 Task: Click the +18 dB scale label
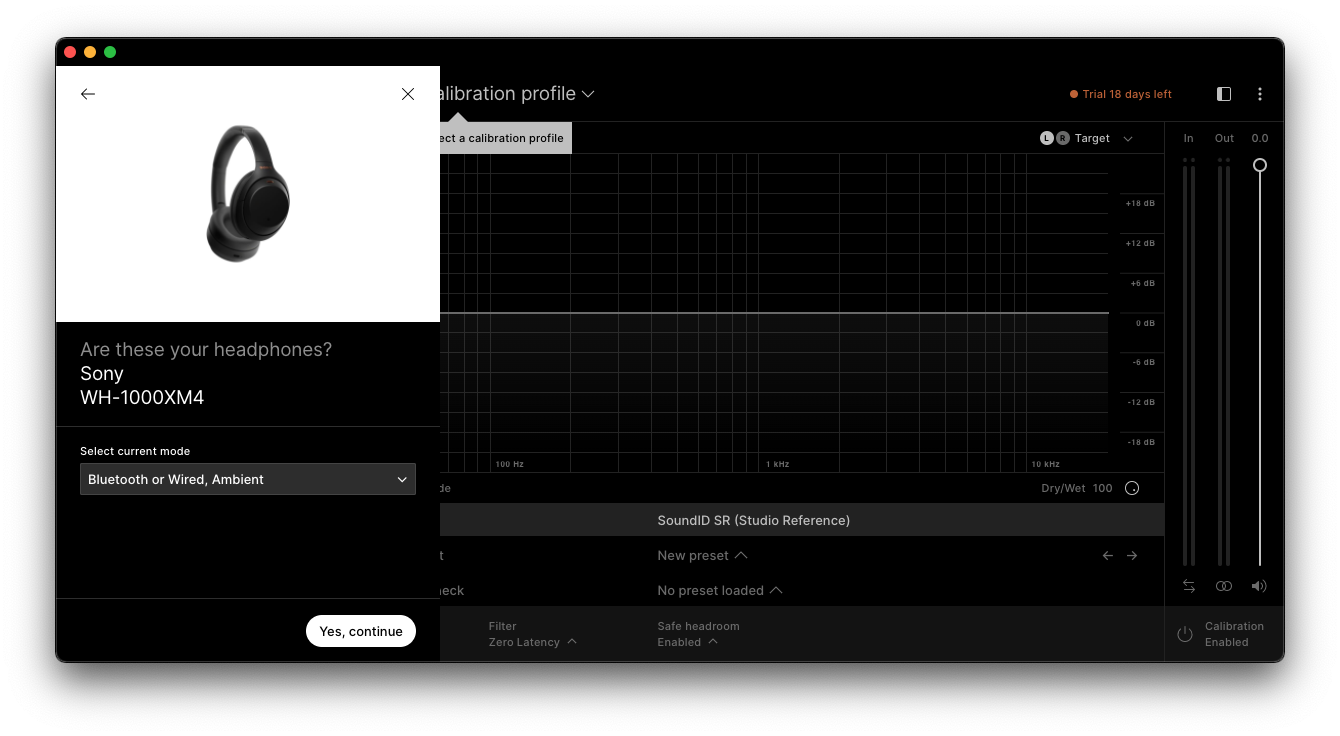pyautogui.click(x=1140, y=203)
